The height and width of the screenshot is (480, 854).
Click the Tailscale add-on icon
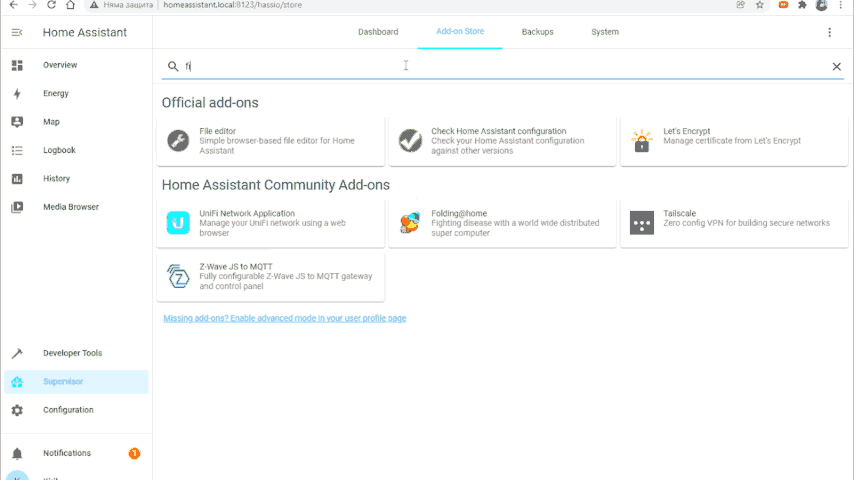642,223
